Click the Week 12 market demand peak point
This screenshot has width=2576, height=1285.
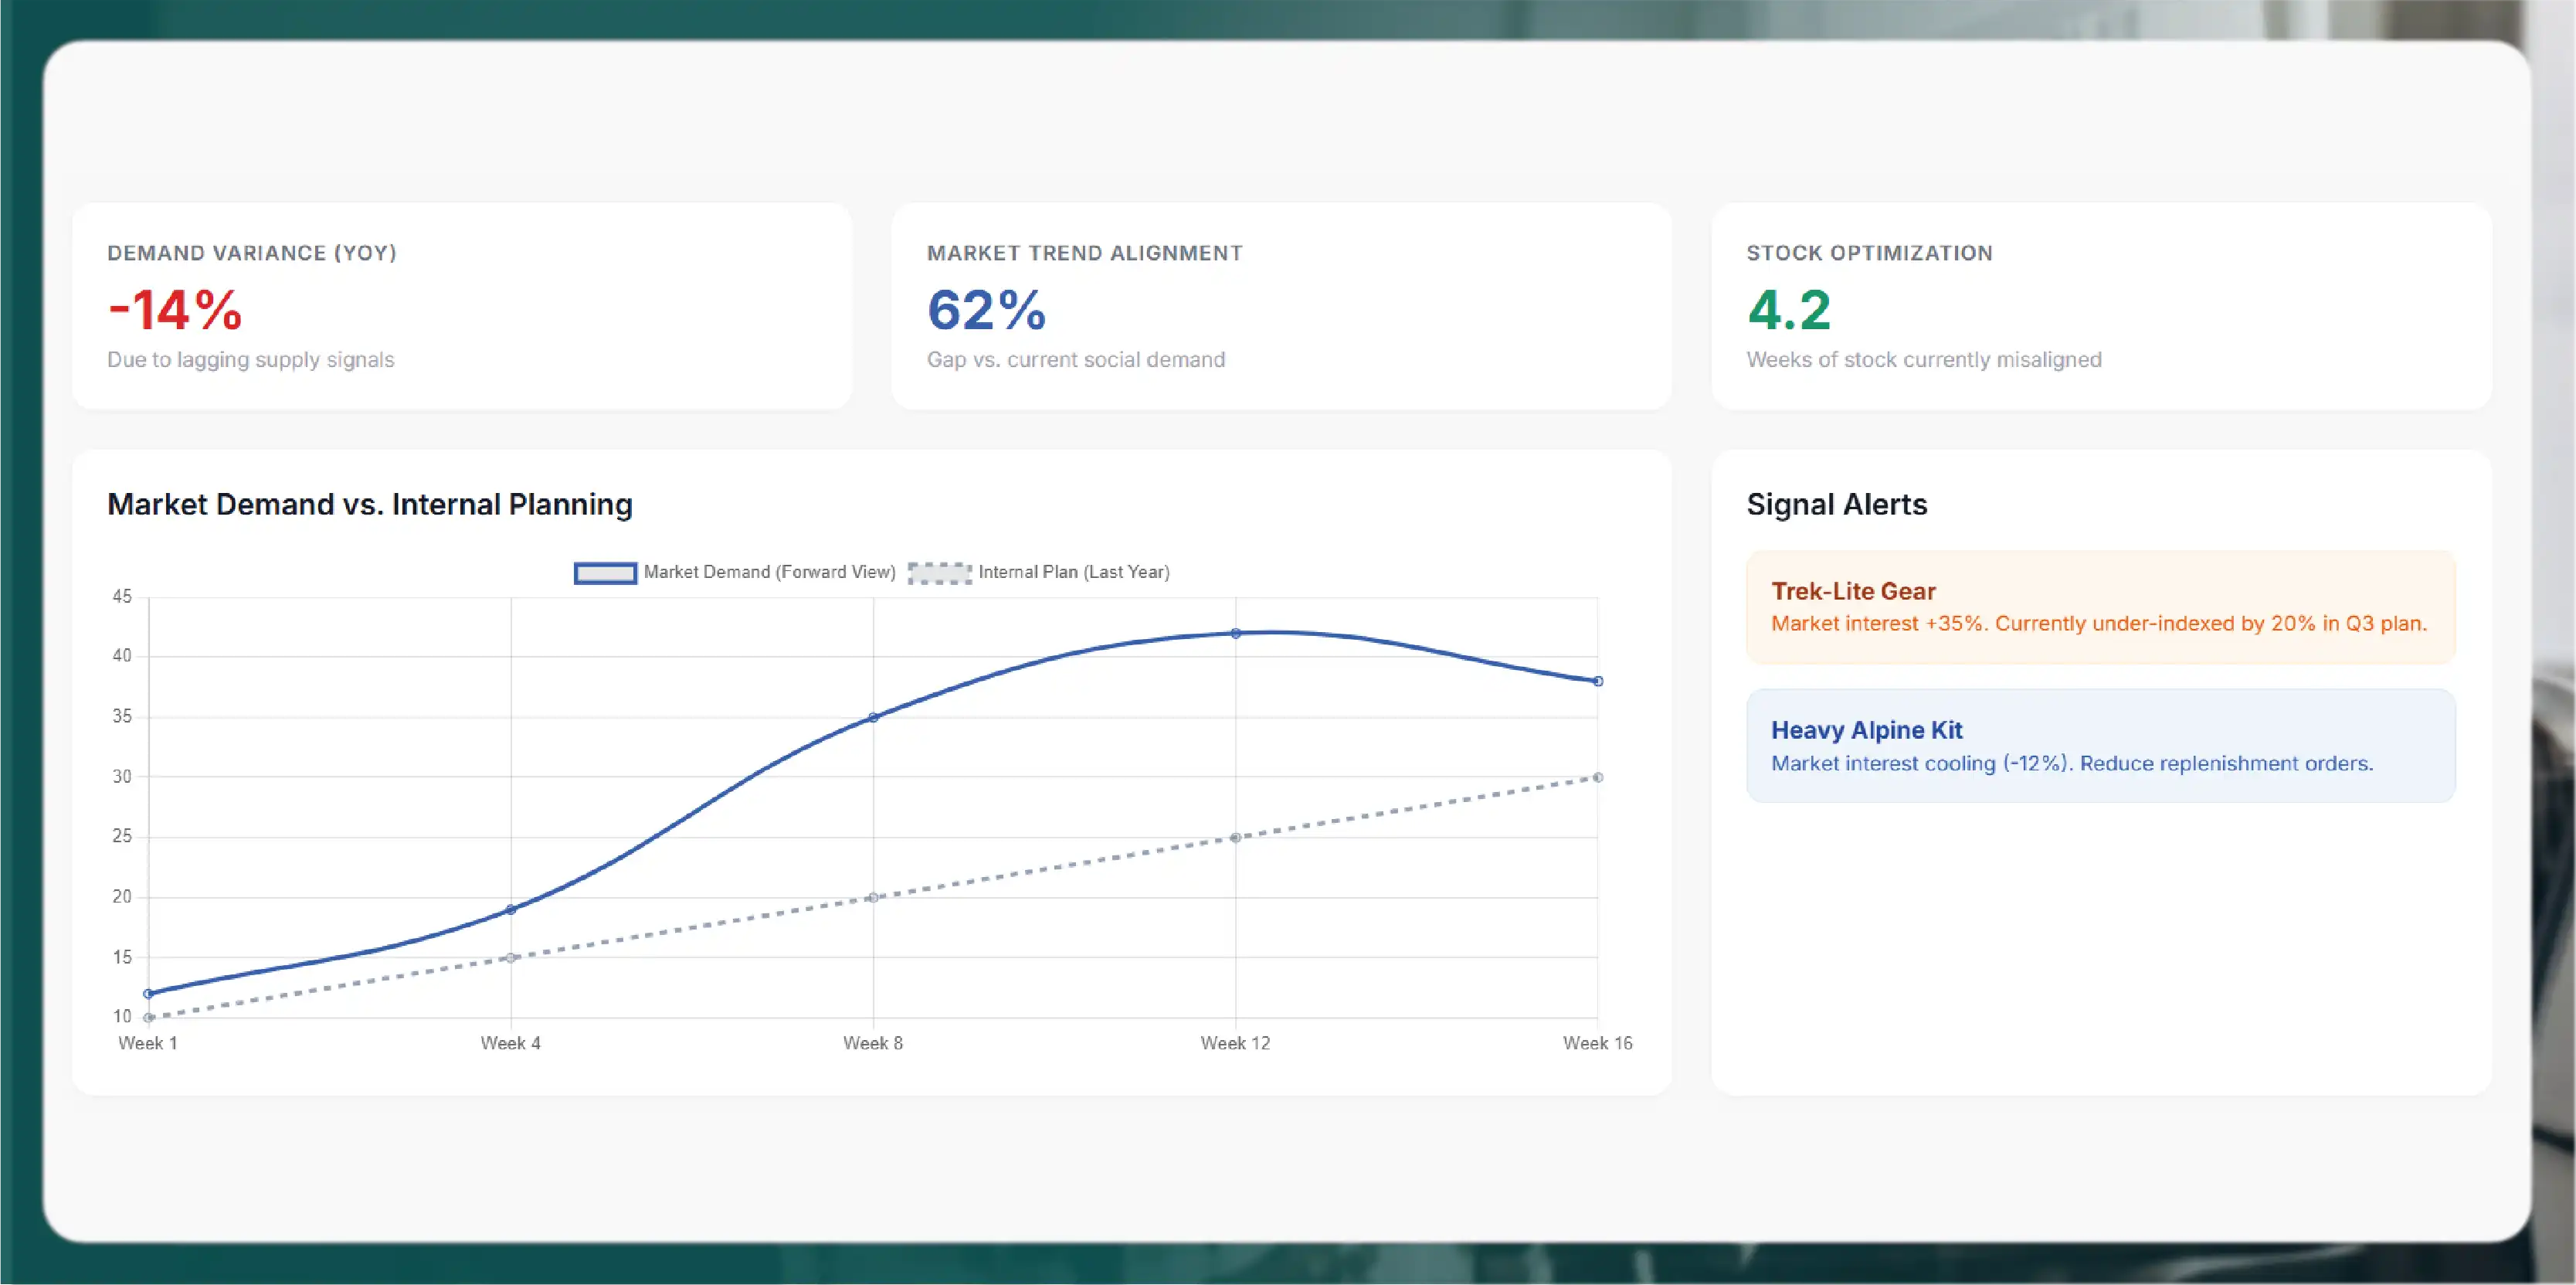point(1236,633)
